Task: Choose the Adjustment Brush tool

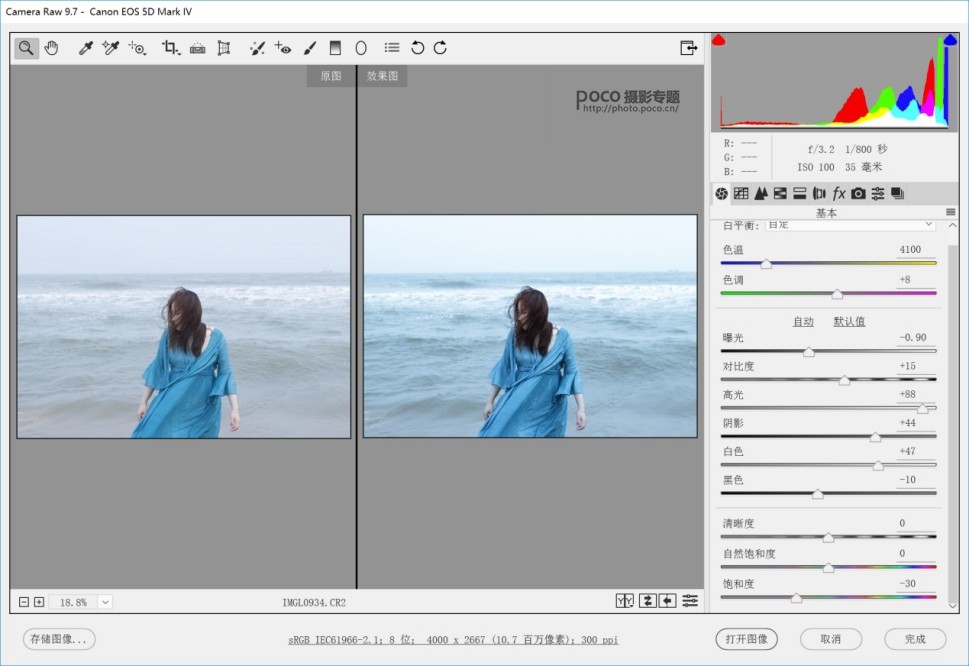Action: pos(310,48)
